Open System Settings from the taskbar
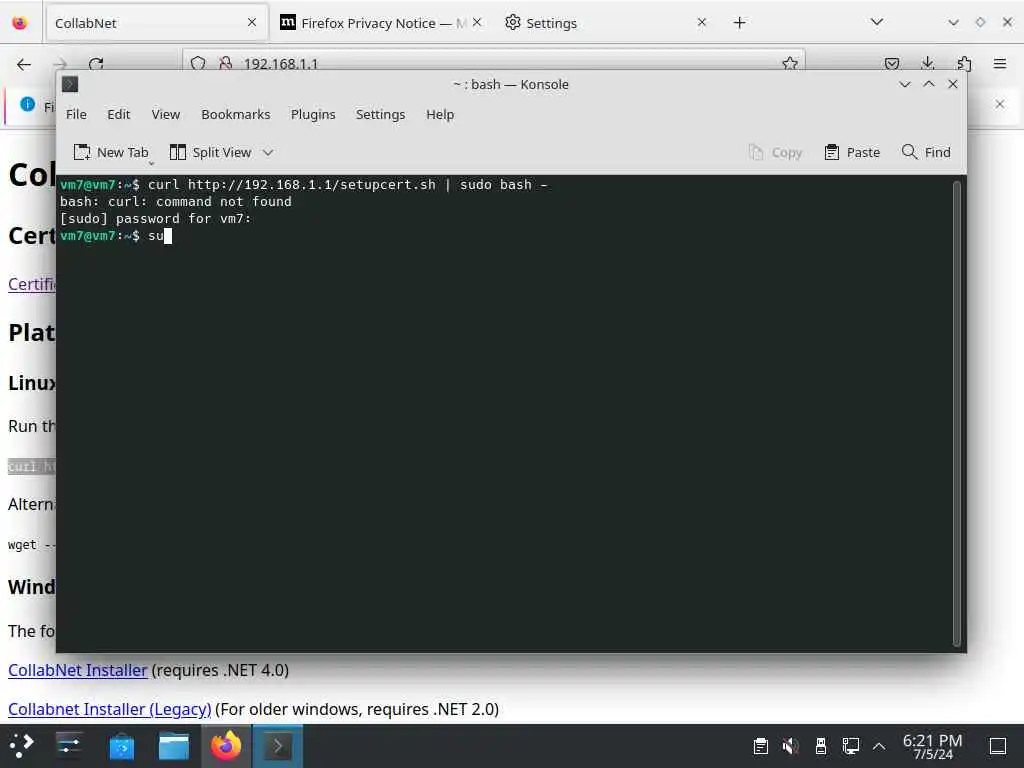1024x768 pixels. click(68, 746)
